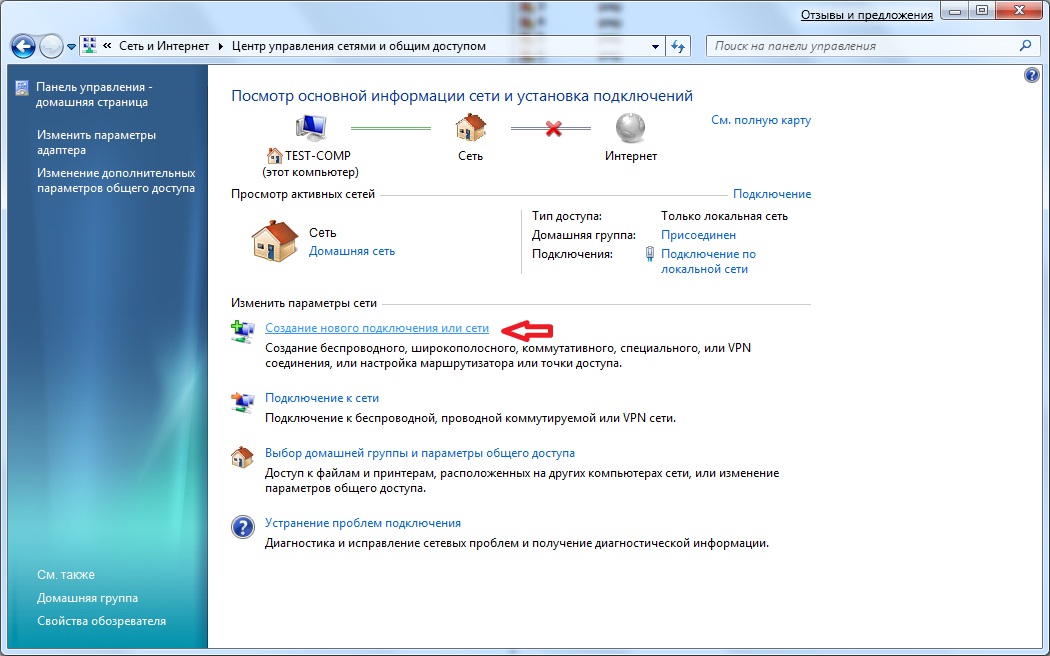Open the address bar history dropdown
Image resolution: width=1050 pixels, height=656 pixels.
(x=655, y=47)
